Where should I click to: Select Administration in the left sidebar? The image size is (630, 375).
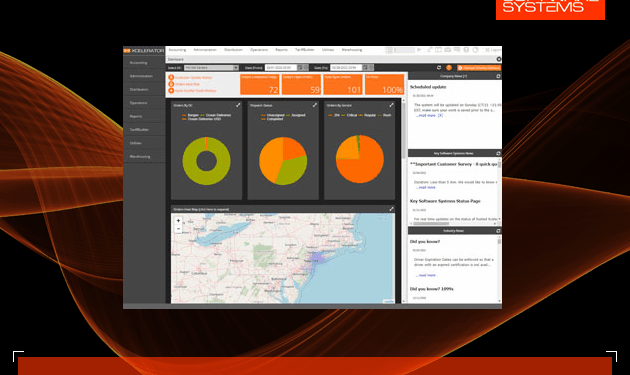tap(144, 76)
